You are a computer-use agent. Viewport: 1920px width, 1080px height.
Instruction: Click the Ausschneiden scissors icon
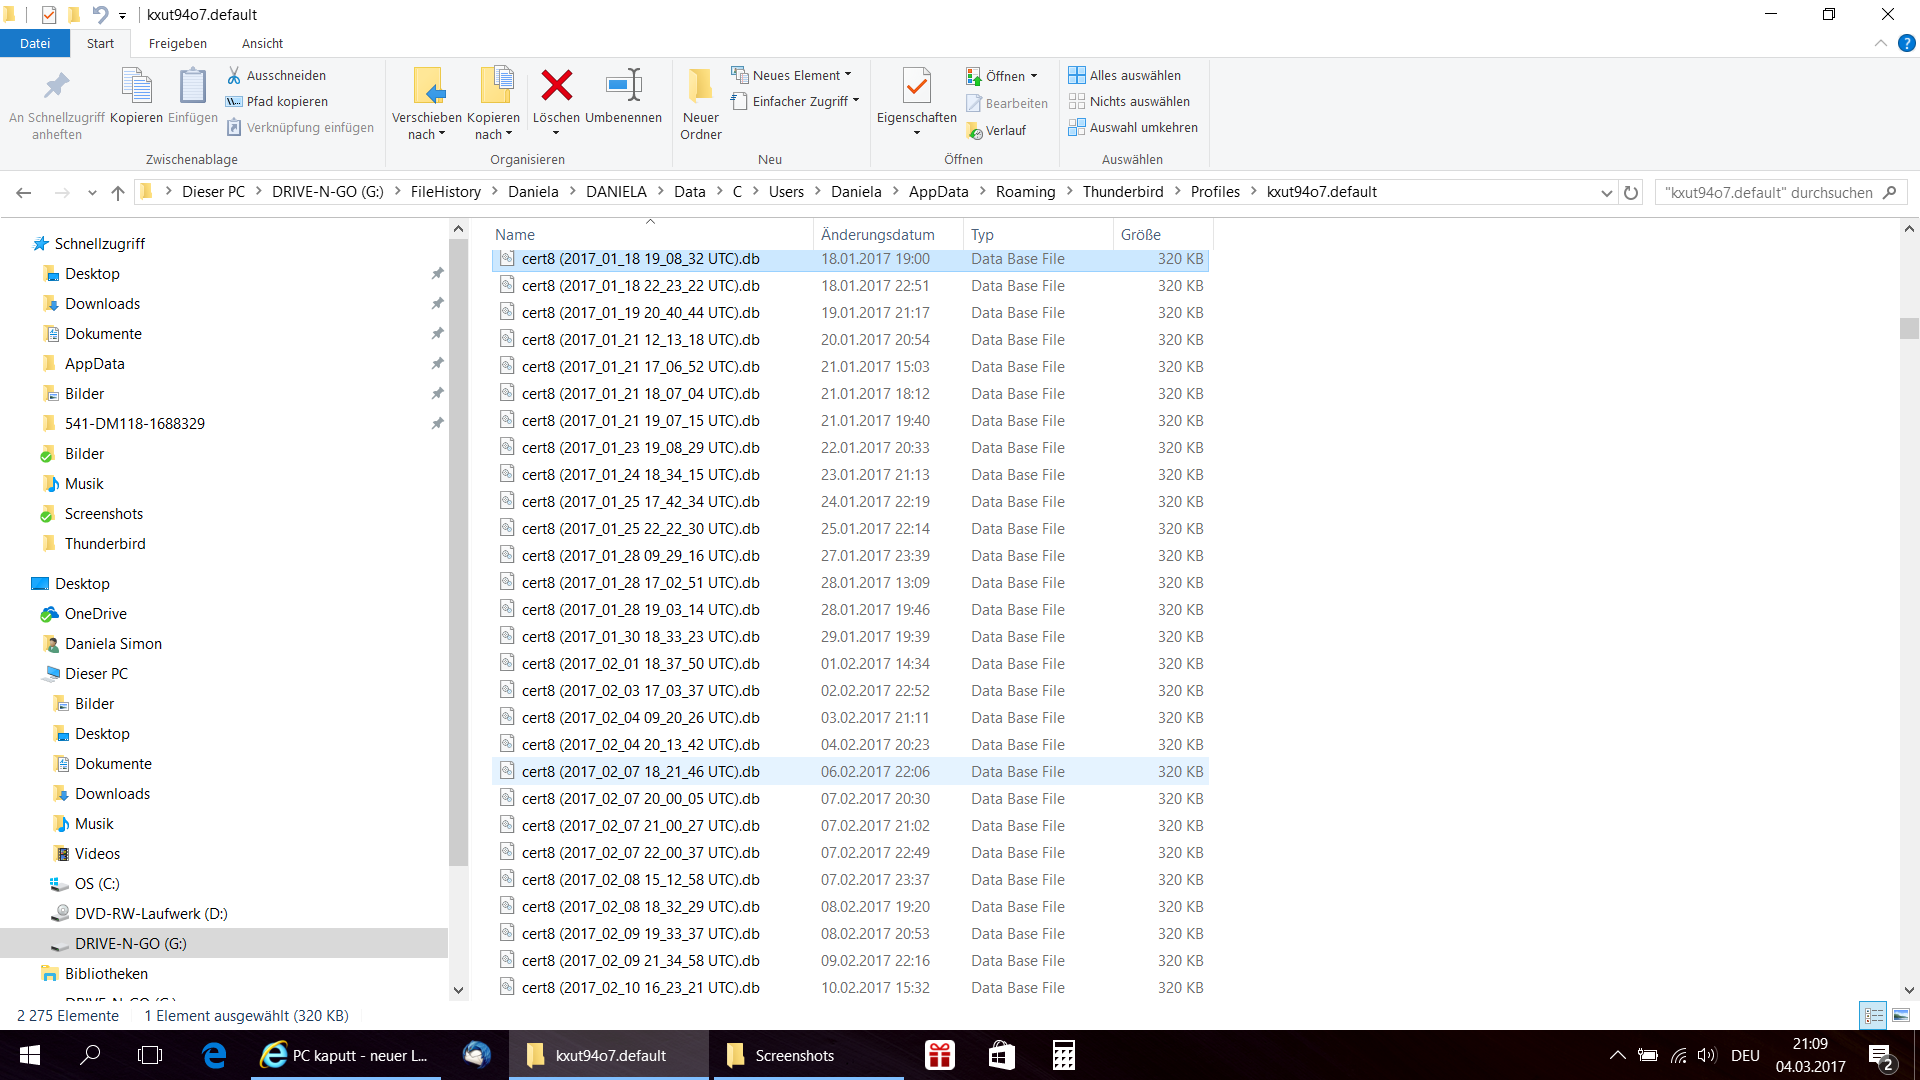click(234, 75)
